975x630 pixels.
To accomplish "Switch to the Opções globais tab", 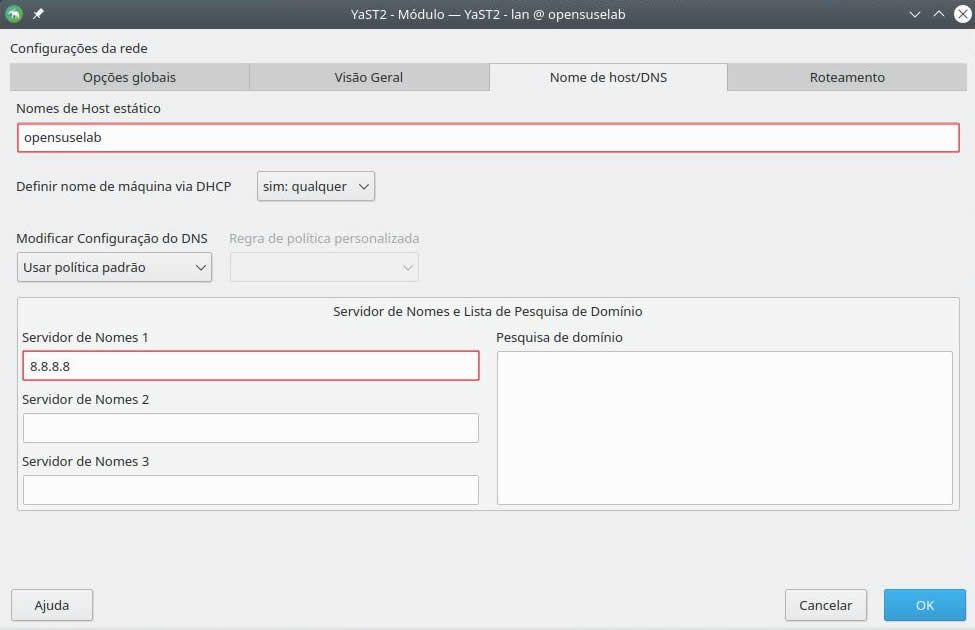I will [129, 77].
